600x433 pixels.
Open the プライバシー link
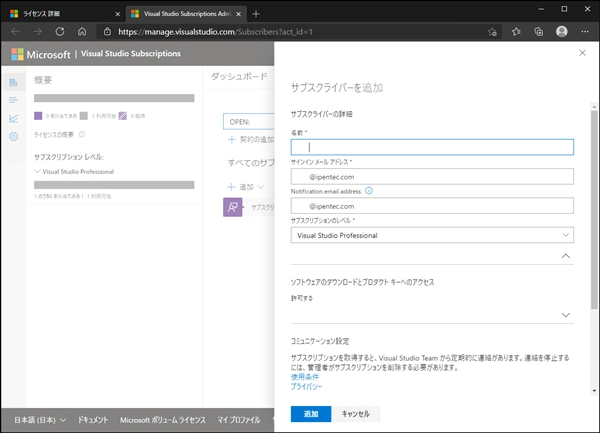tap(307, 386)
